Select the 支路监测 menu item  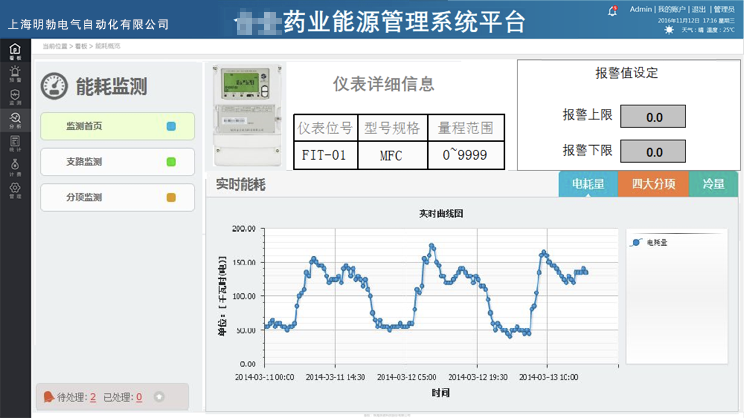coord(103,161)
